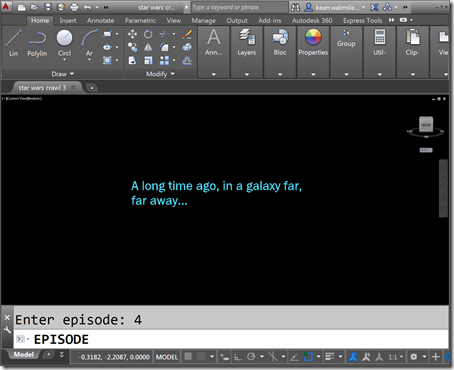454x370 pixels.
Task: Activate the Rotate tool
Action: (148, 34)
